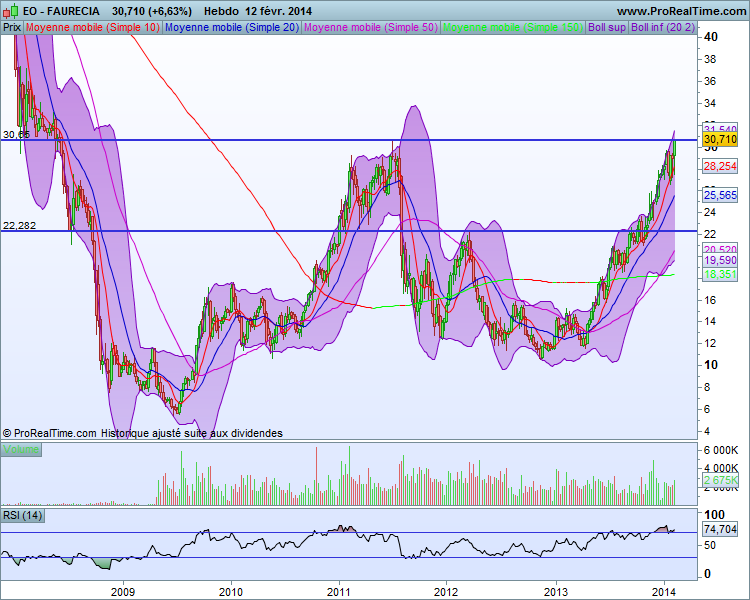Click the Moyenne mobile (Simple 10) label
This screenshot has height=600, width=750.
coord(92,27)
